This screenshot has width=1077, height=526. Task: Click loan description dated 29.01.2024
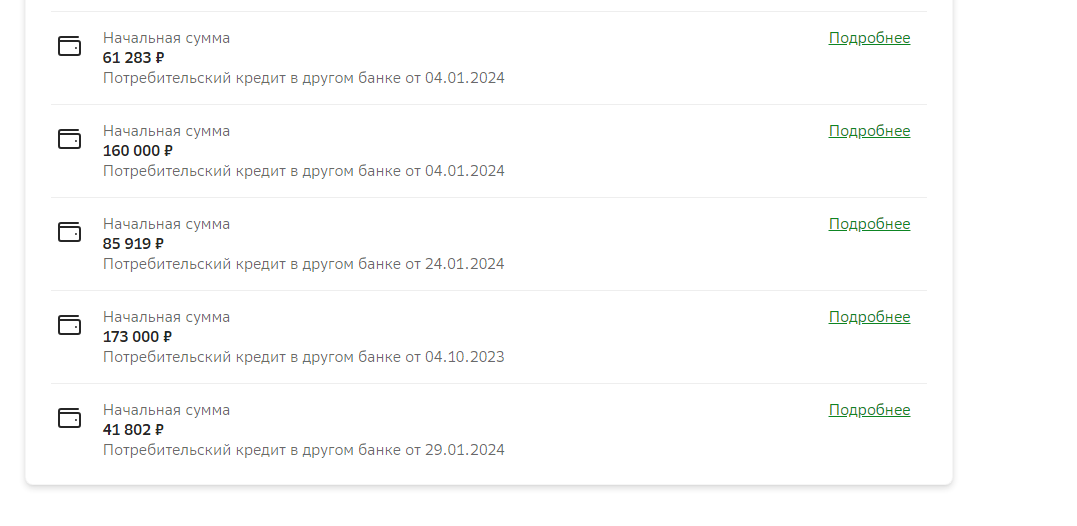(303, 450)
